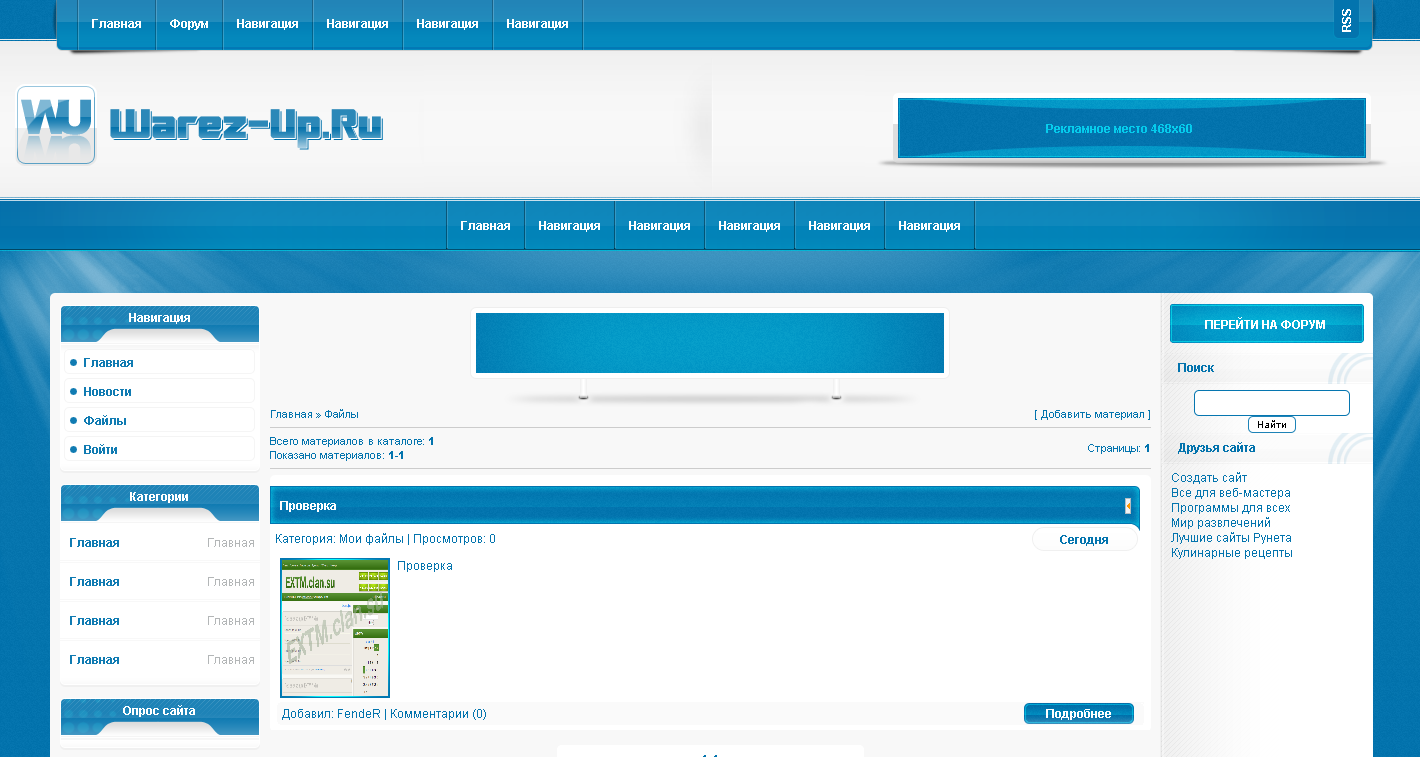Open the Комментарии (0) link
The height and width of the screenshot is (757, 1420).
(438, 714)
